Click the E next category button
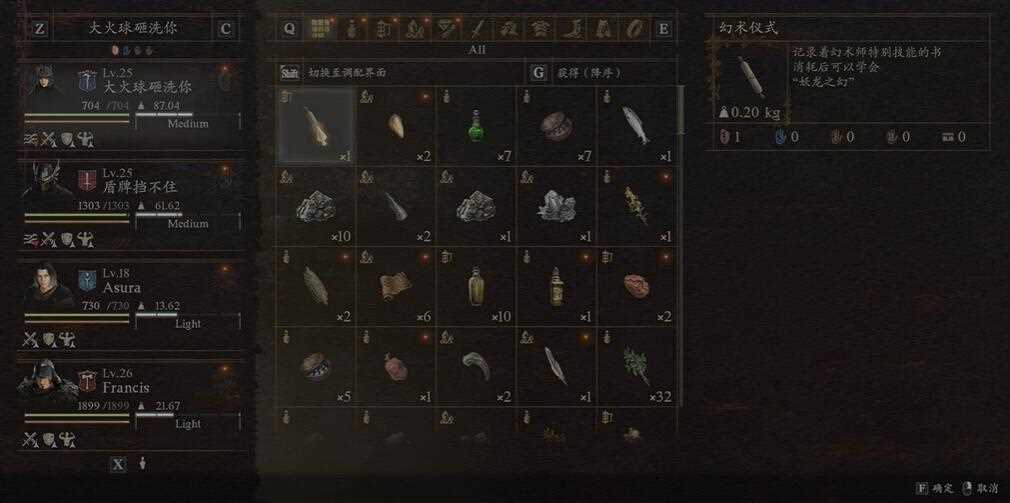 coord(663,28)
